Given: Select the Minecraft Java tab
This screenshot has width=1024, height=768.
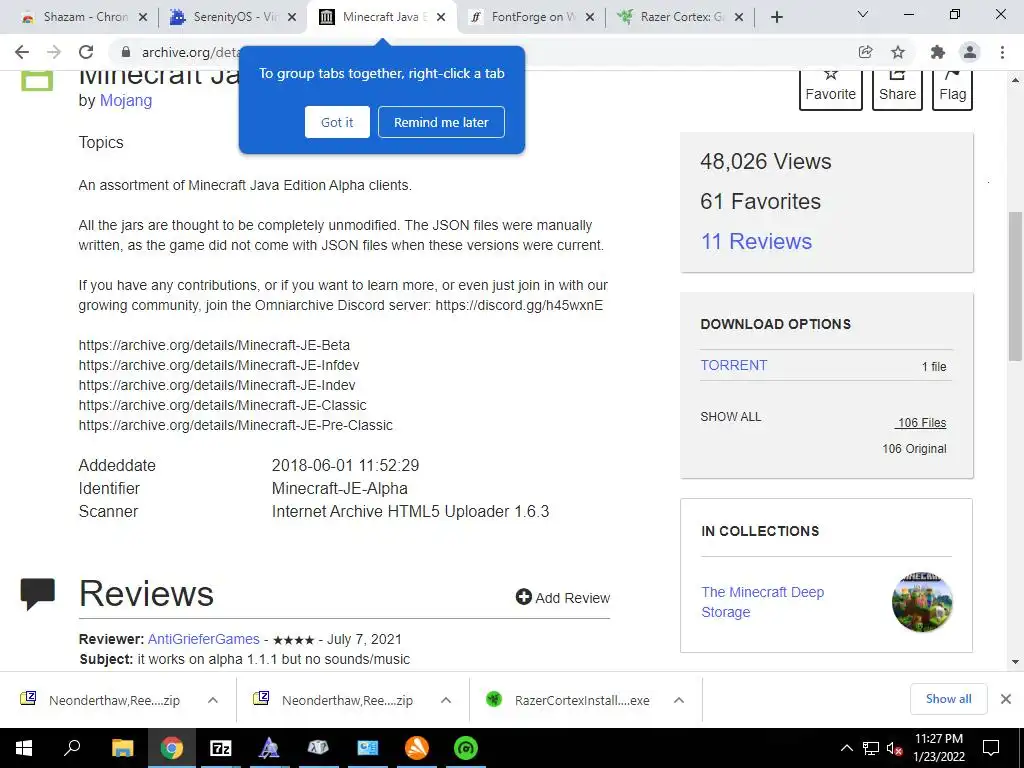Looking at the screenshot, I should click(381, 17).
